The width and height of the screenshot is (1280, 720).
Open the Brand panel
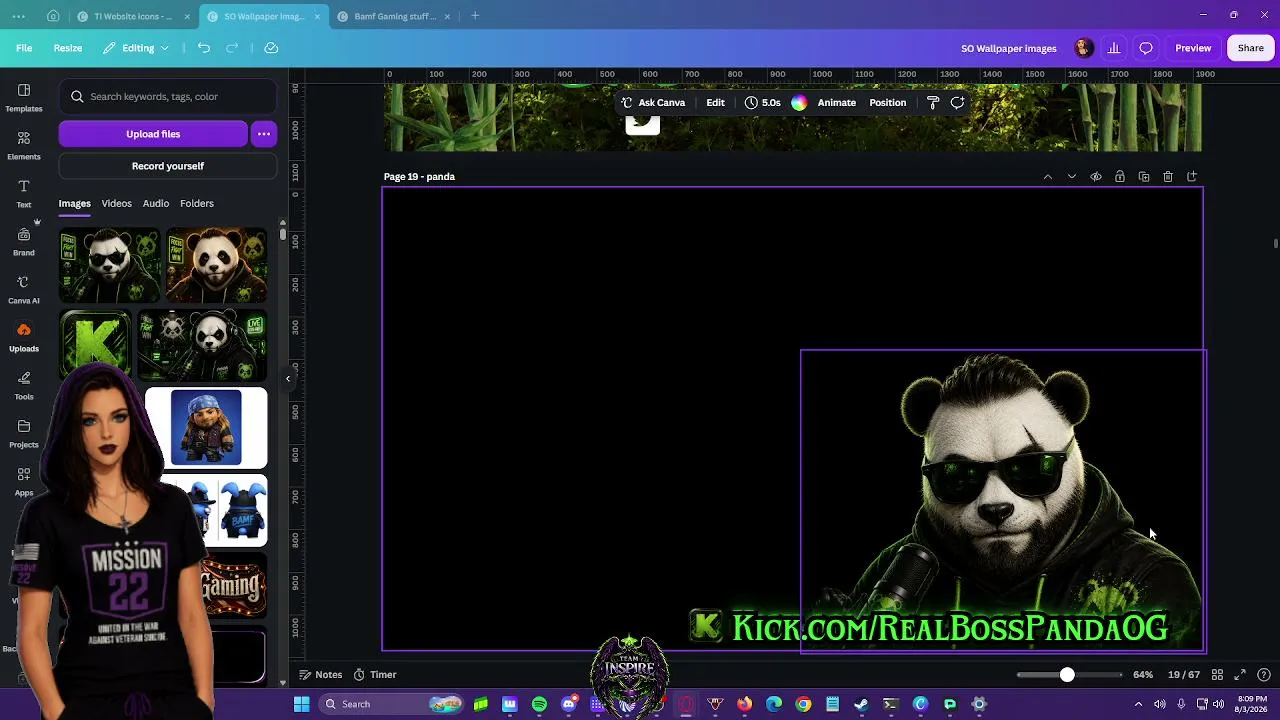(24, 241)
